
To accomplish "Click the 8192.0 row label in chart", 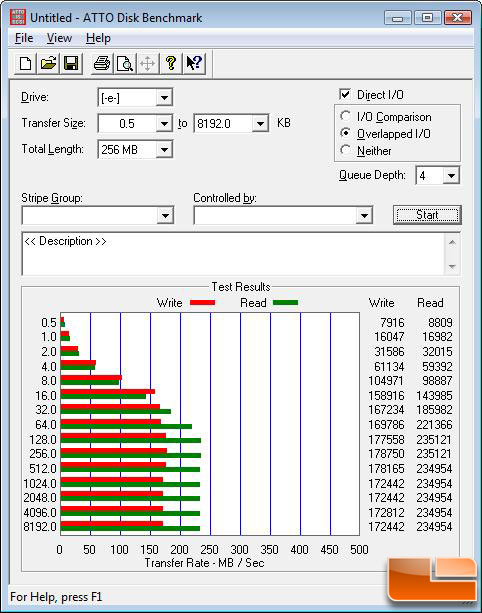I will click(40, 527).
